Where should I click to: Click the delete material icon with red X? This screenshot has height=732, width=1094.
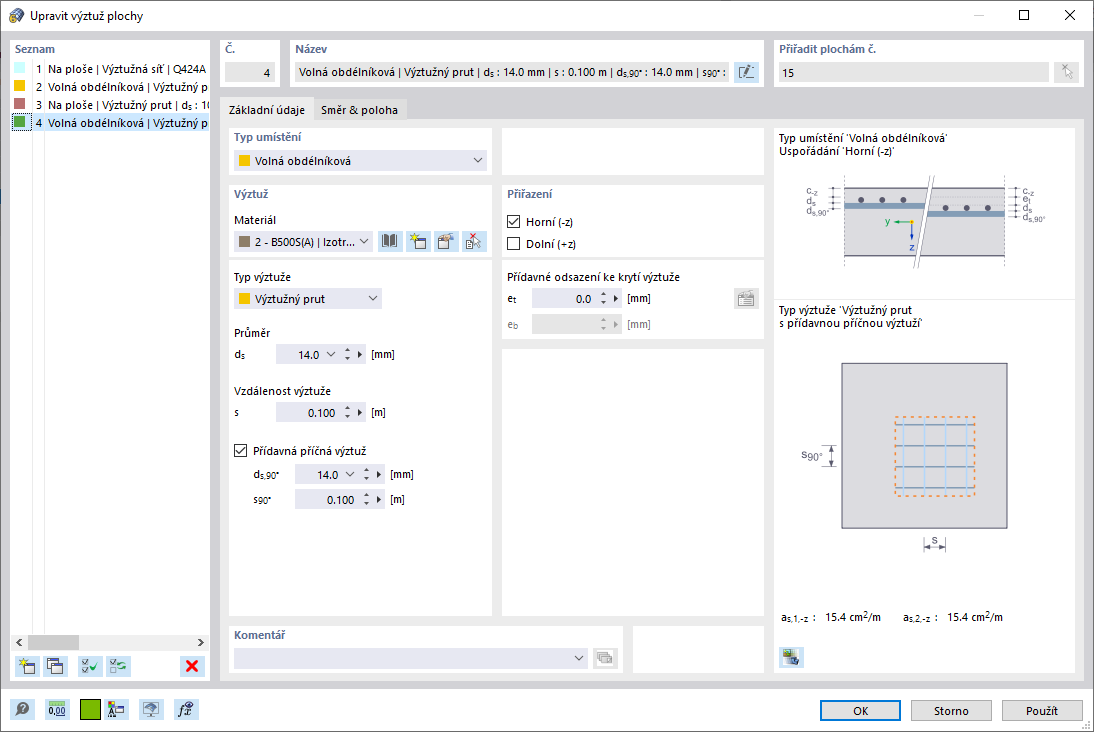[474, 241]
